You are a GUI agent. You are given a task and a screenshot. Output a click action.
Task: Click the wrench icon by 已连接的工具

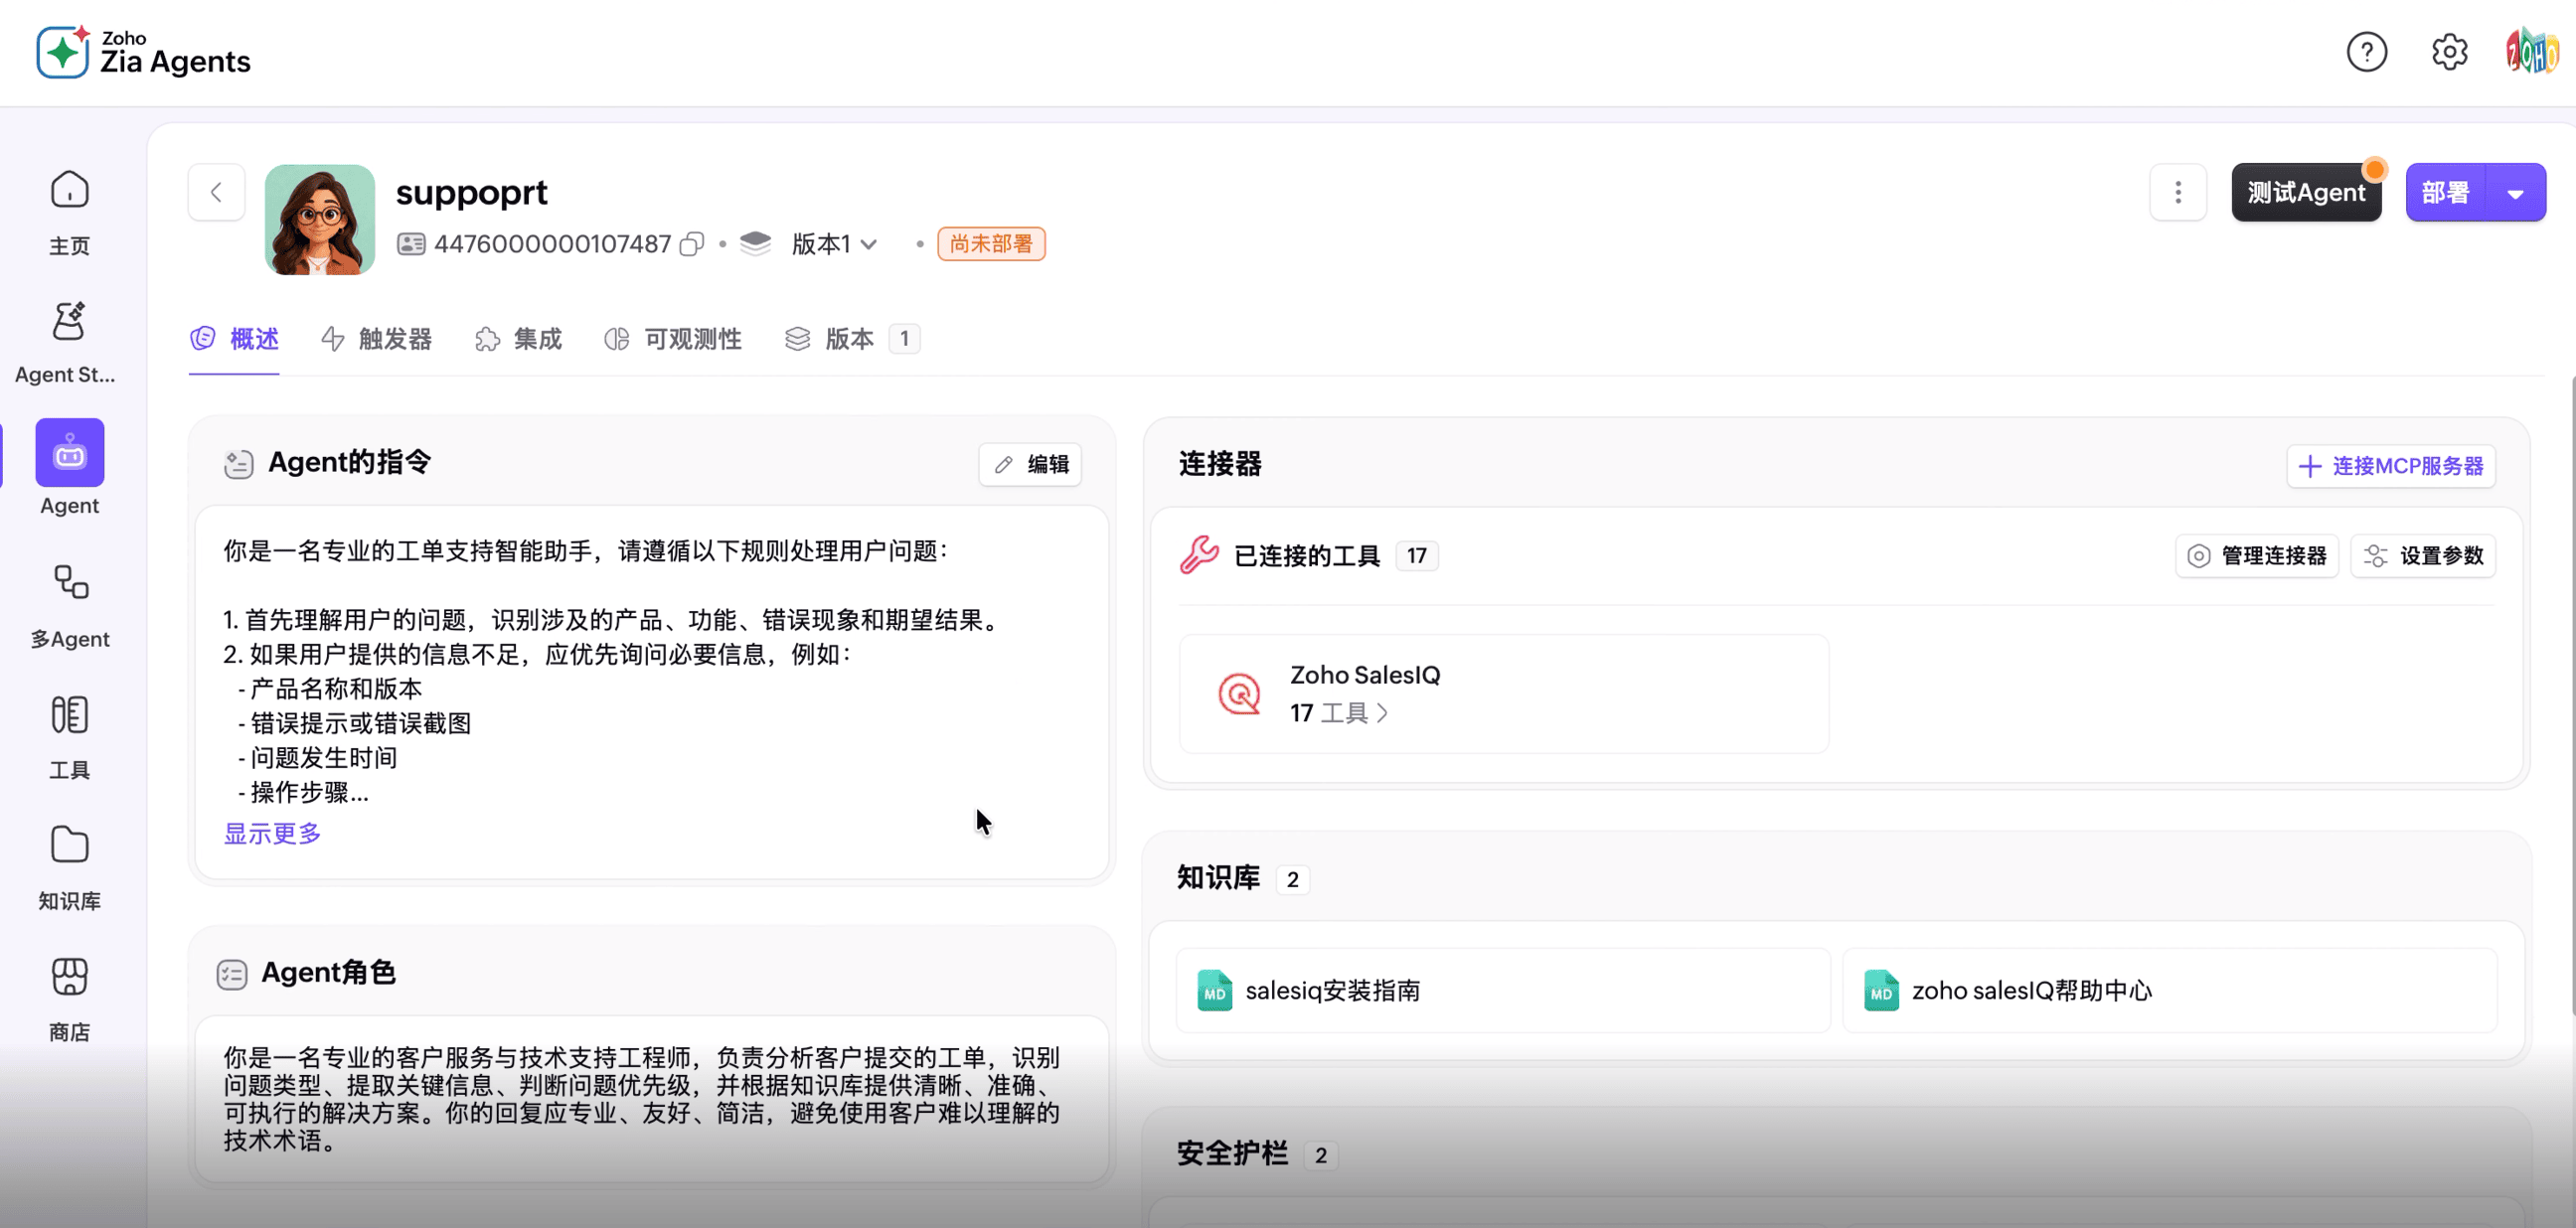click(x=1199, y=555)
